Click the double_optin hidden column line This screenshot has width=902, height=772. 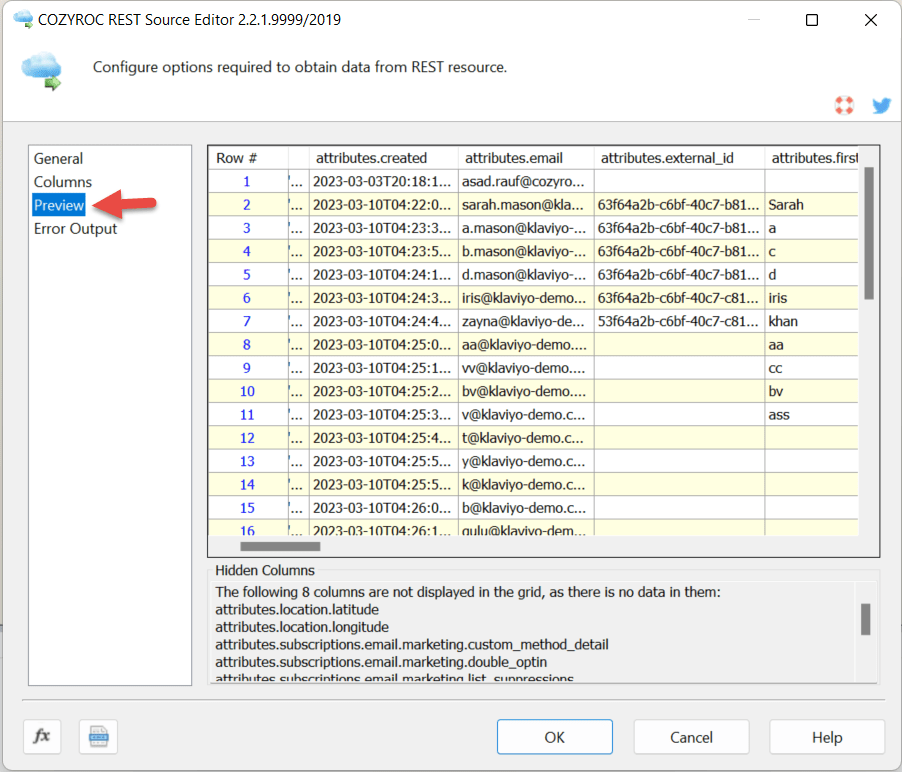[381, 662]
